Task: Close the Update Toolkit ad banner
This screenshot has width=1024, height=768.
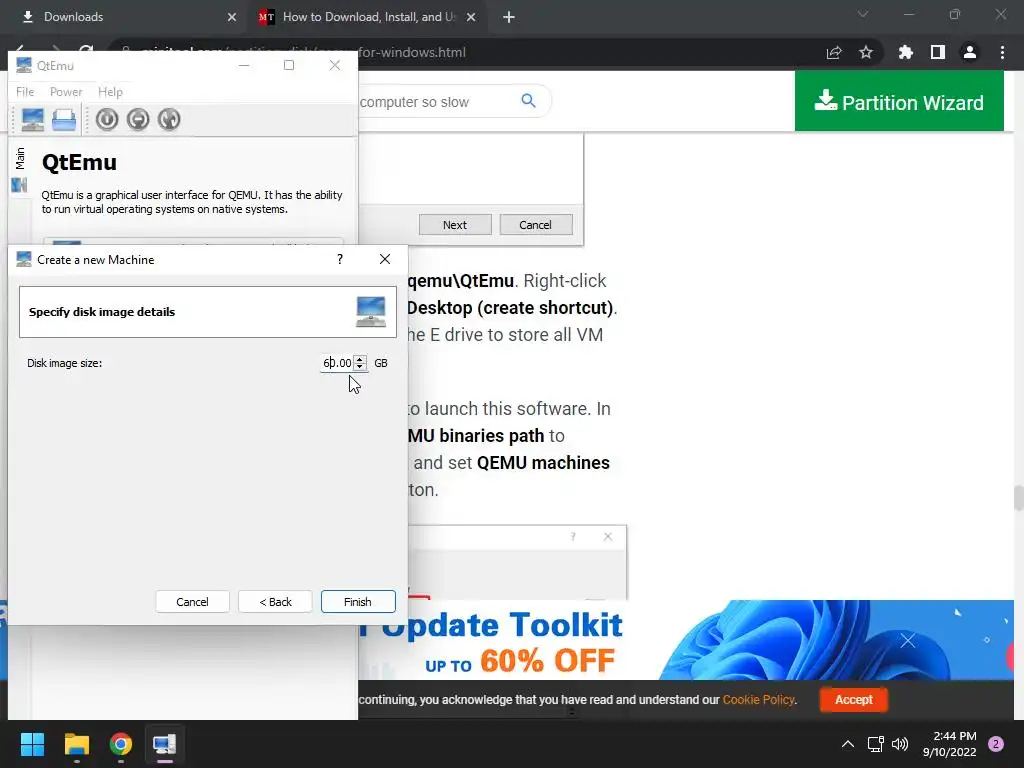Action: coord(908,641)
